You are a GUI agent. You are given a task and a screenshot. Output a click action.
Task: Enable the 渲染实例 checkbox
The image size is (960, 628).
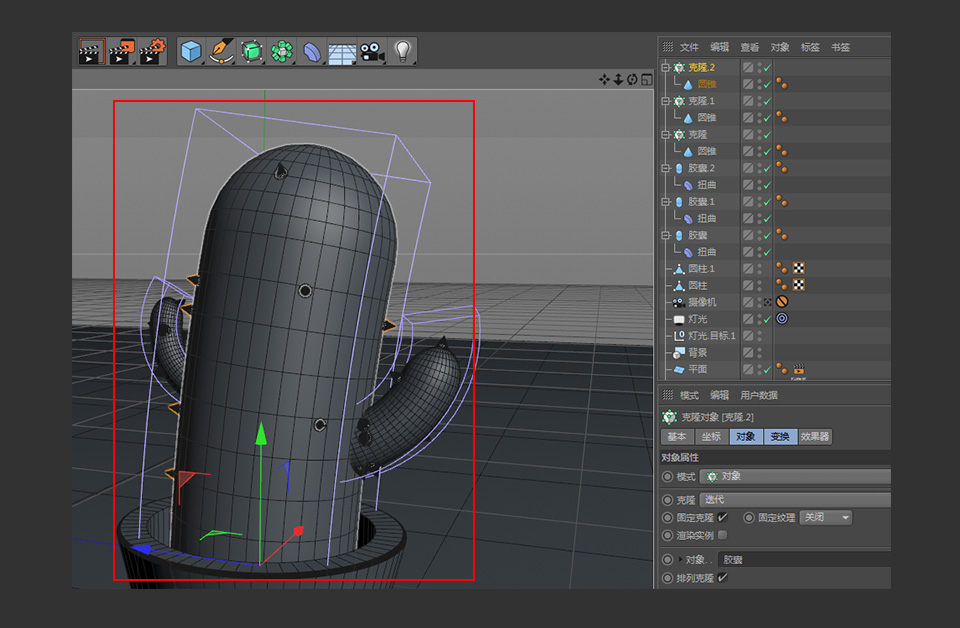click(x=722, y=535)
